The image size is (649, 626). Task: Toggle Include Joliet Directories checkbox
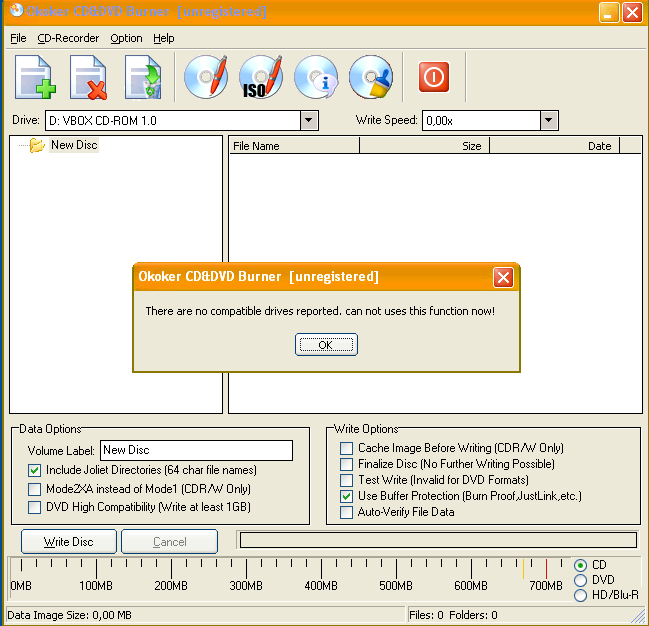pos(34,470)
